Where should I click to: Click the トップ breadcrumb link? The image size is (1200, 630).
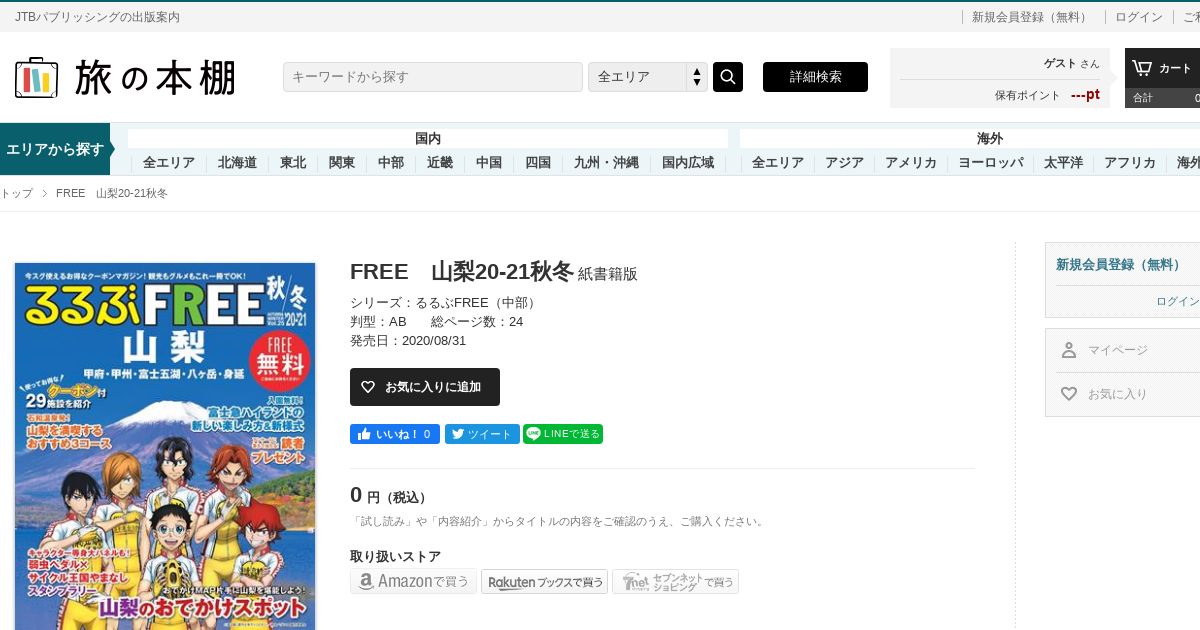16,193
